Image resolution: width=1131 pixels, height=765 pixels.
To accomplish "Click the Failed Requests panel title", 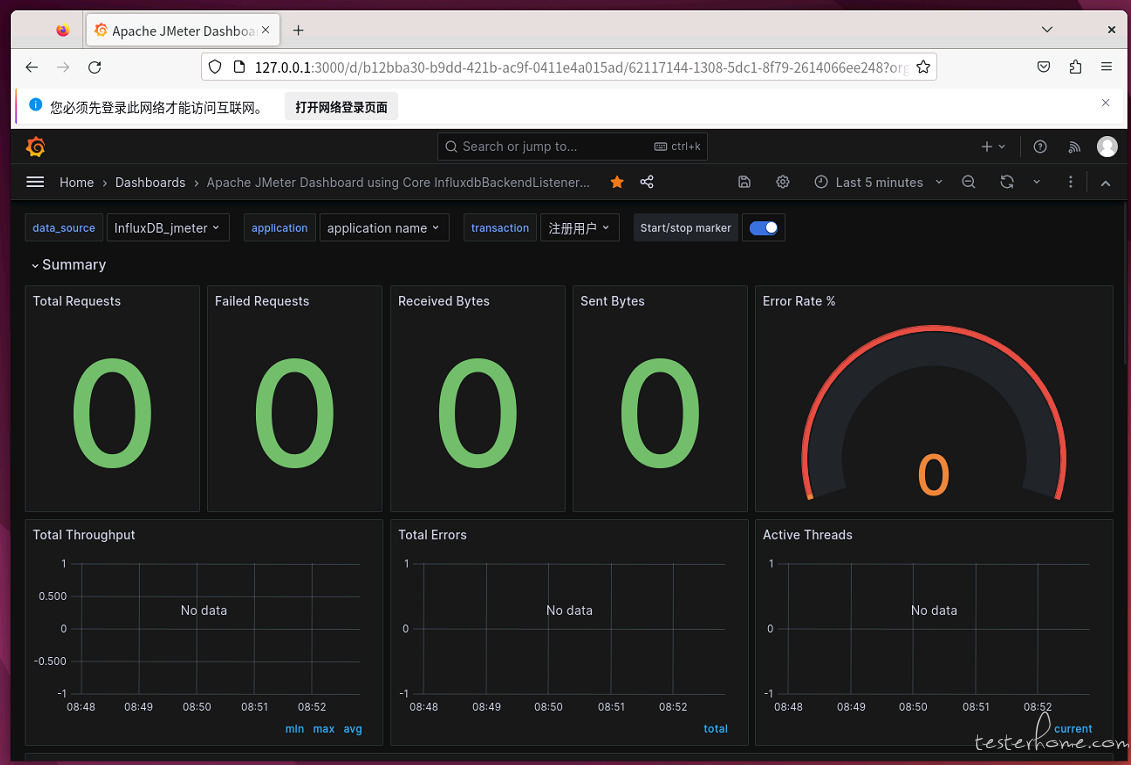I will [x=262, y=301].
